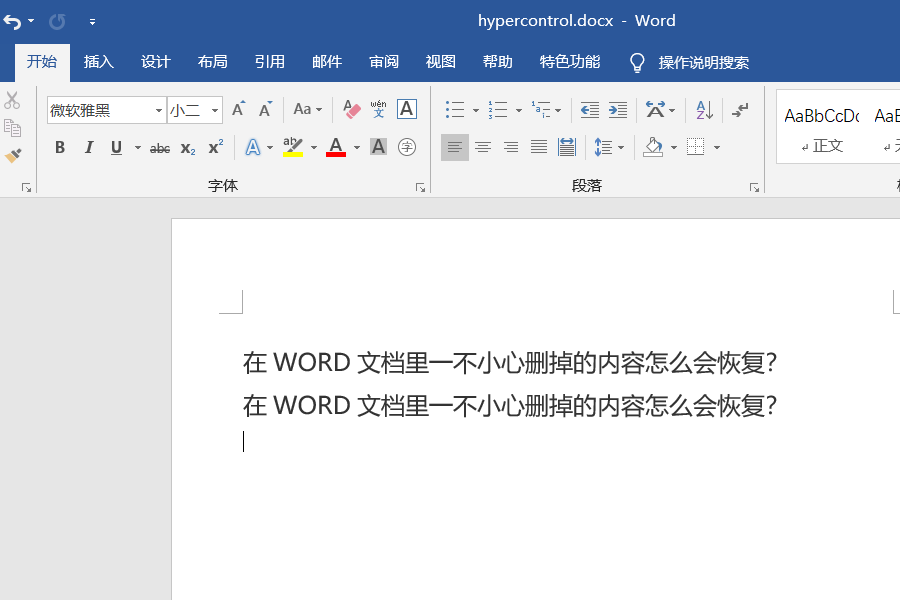
Task: Apply bullet list
Action: click(x=455, y=109)
